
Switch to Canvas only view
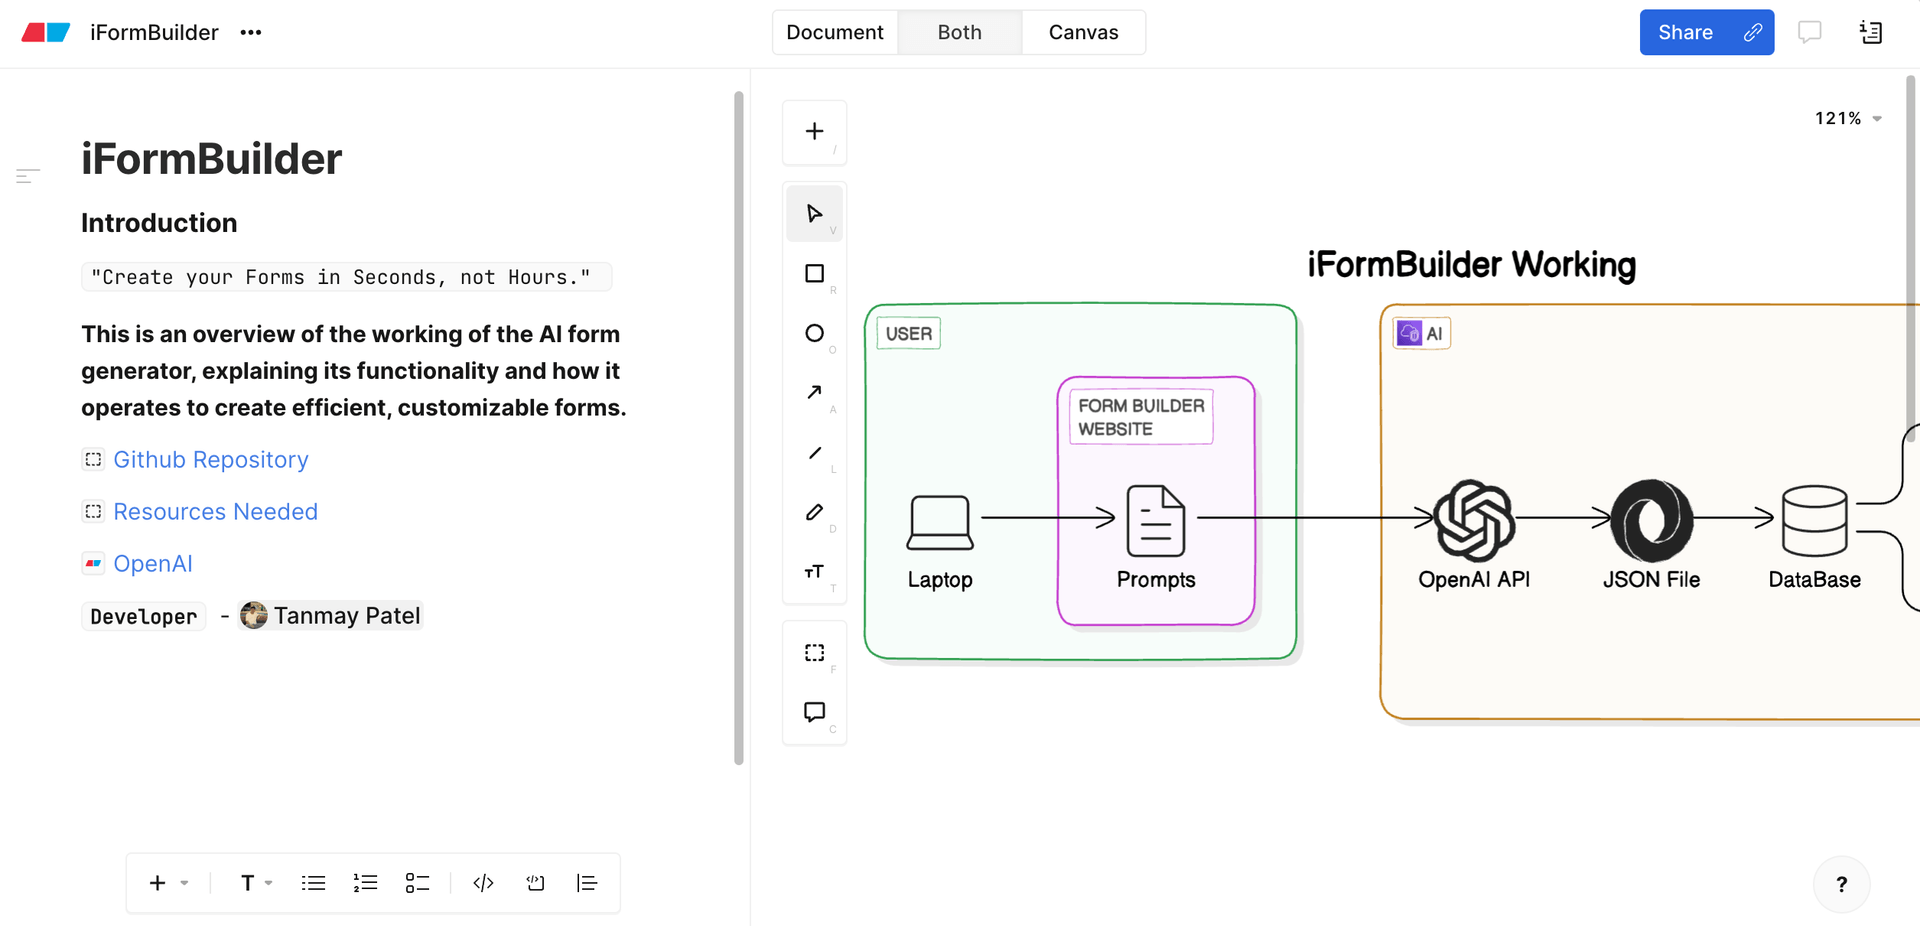point(1083,32)
